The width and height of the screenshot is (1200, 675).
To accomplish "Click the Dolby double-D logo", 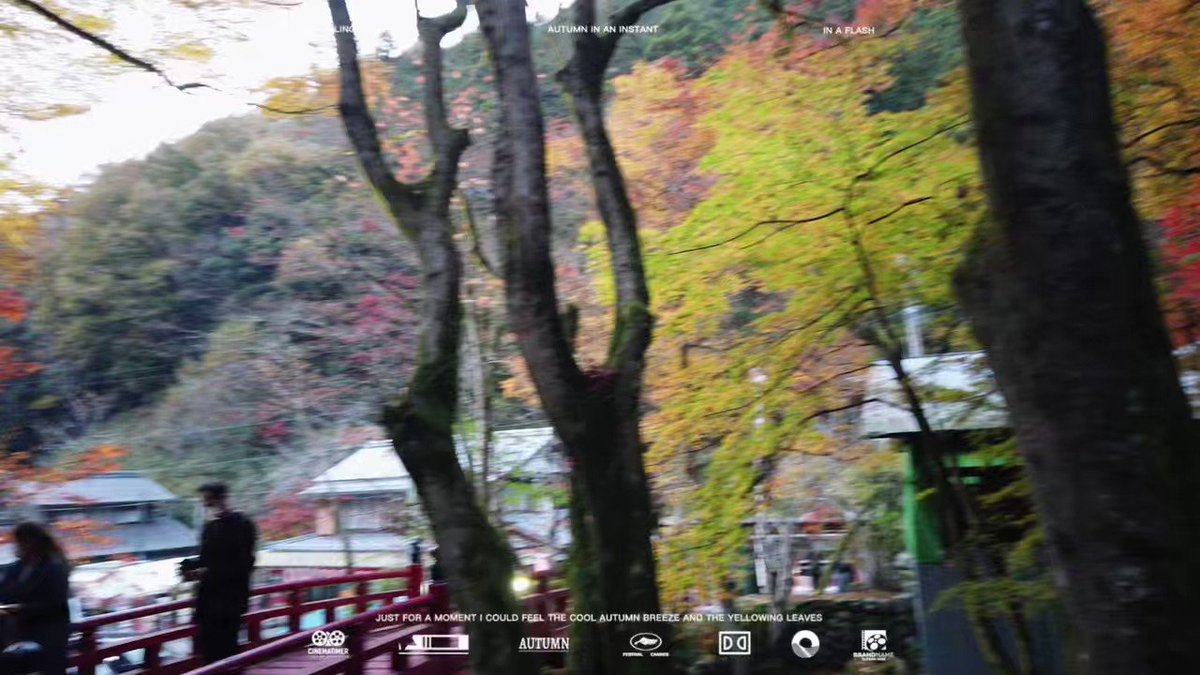I will click(734, 643).
